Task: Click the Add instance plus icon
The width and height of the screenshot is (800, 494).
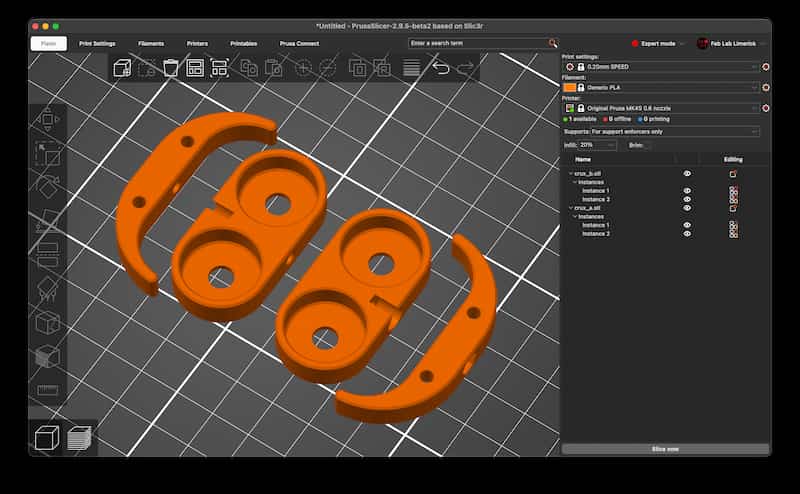Action: pyautogui.click(x=303, y=67)
